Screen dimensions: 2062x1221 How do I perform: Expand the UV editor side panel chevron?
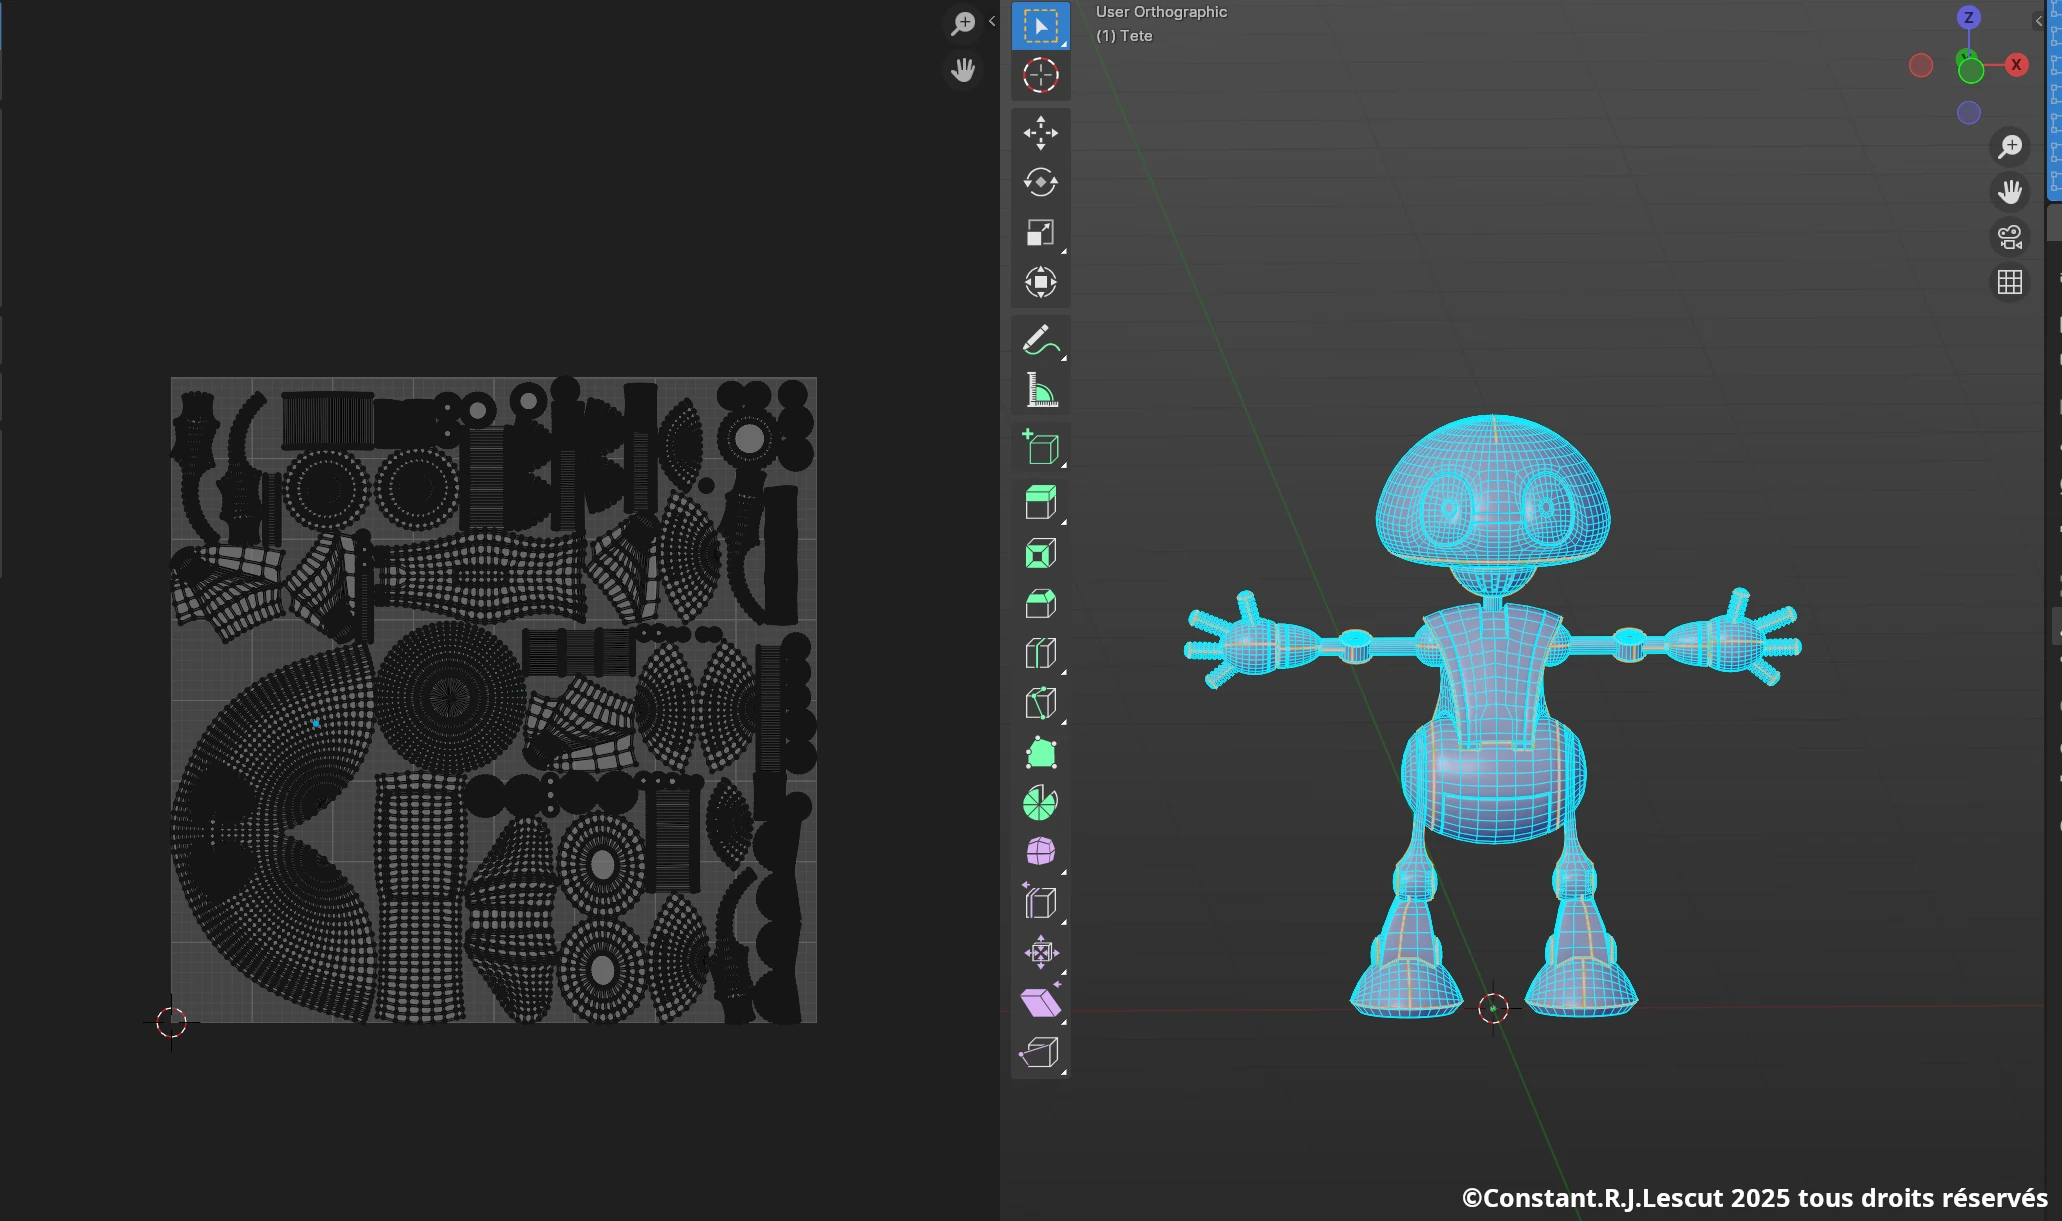[990, 20]
